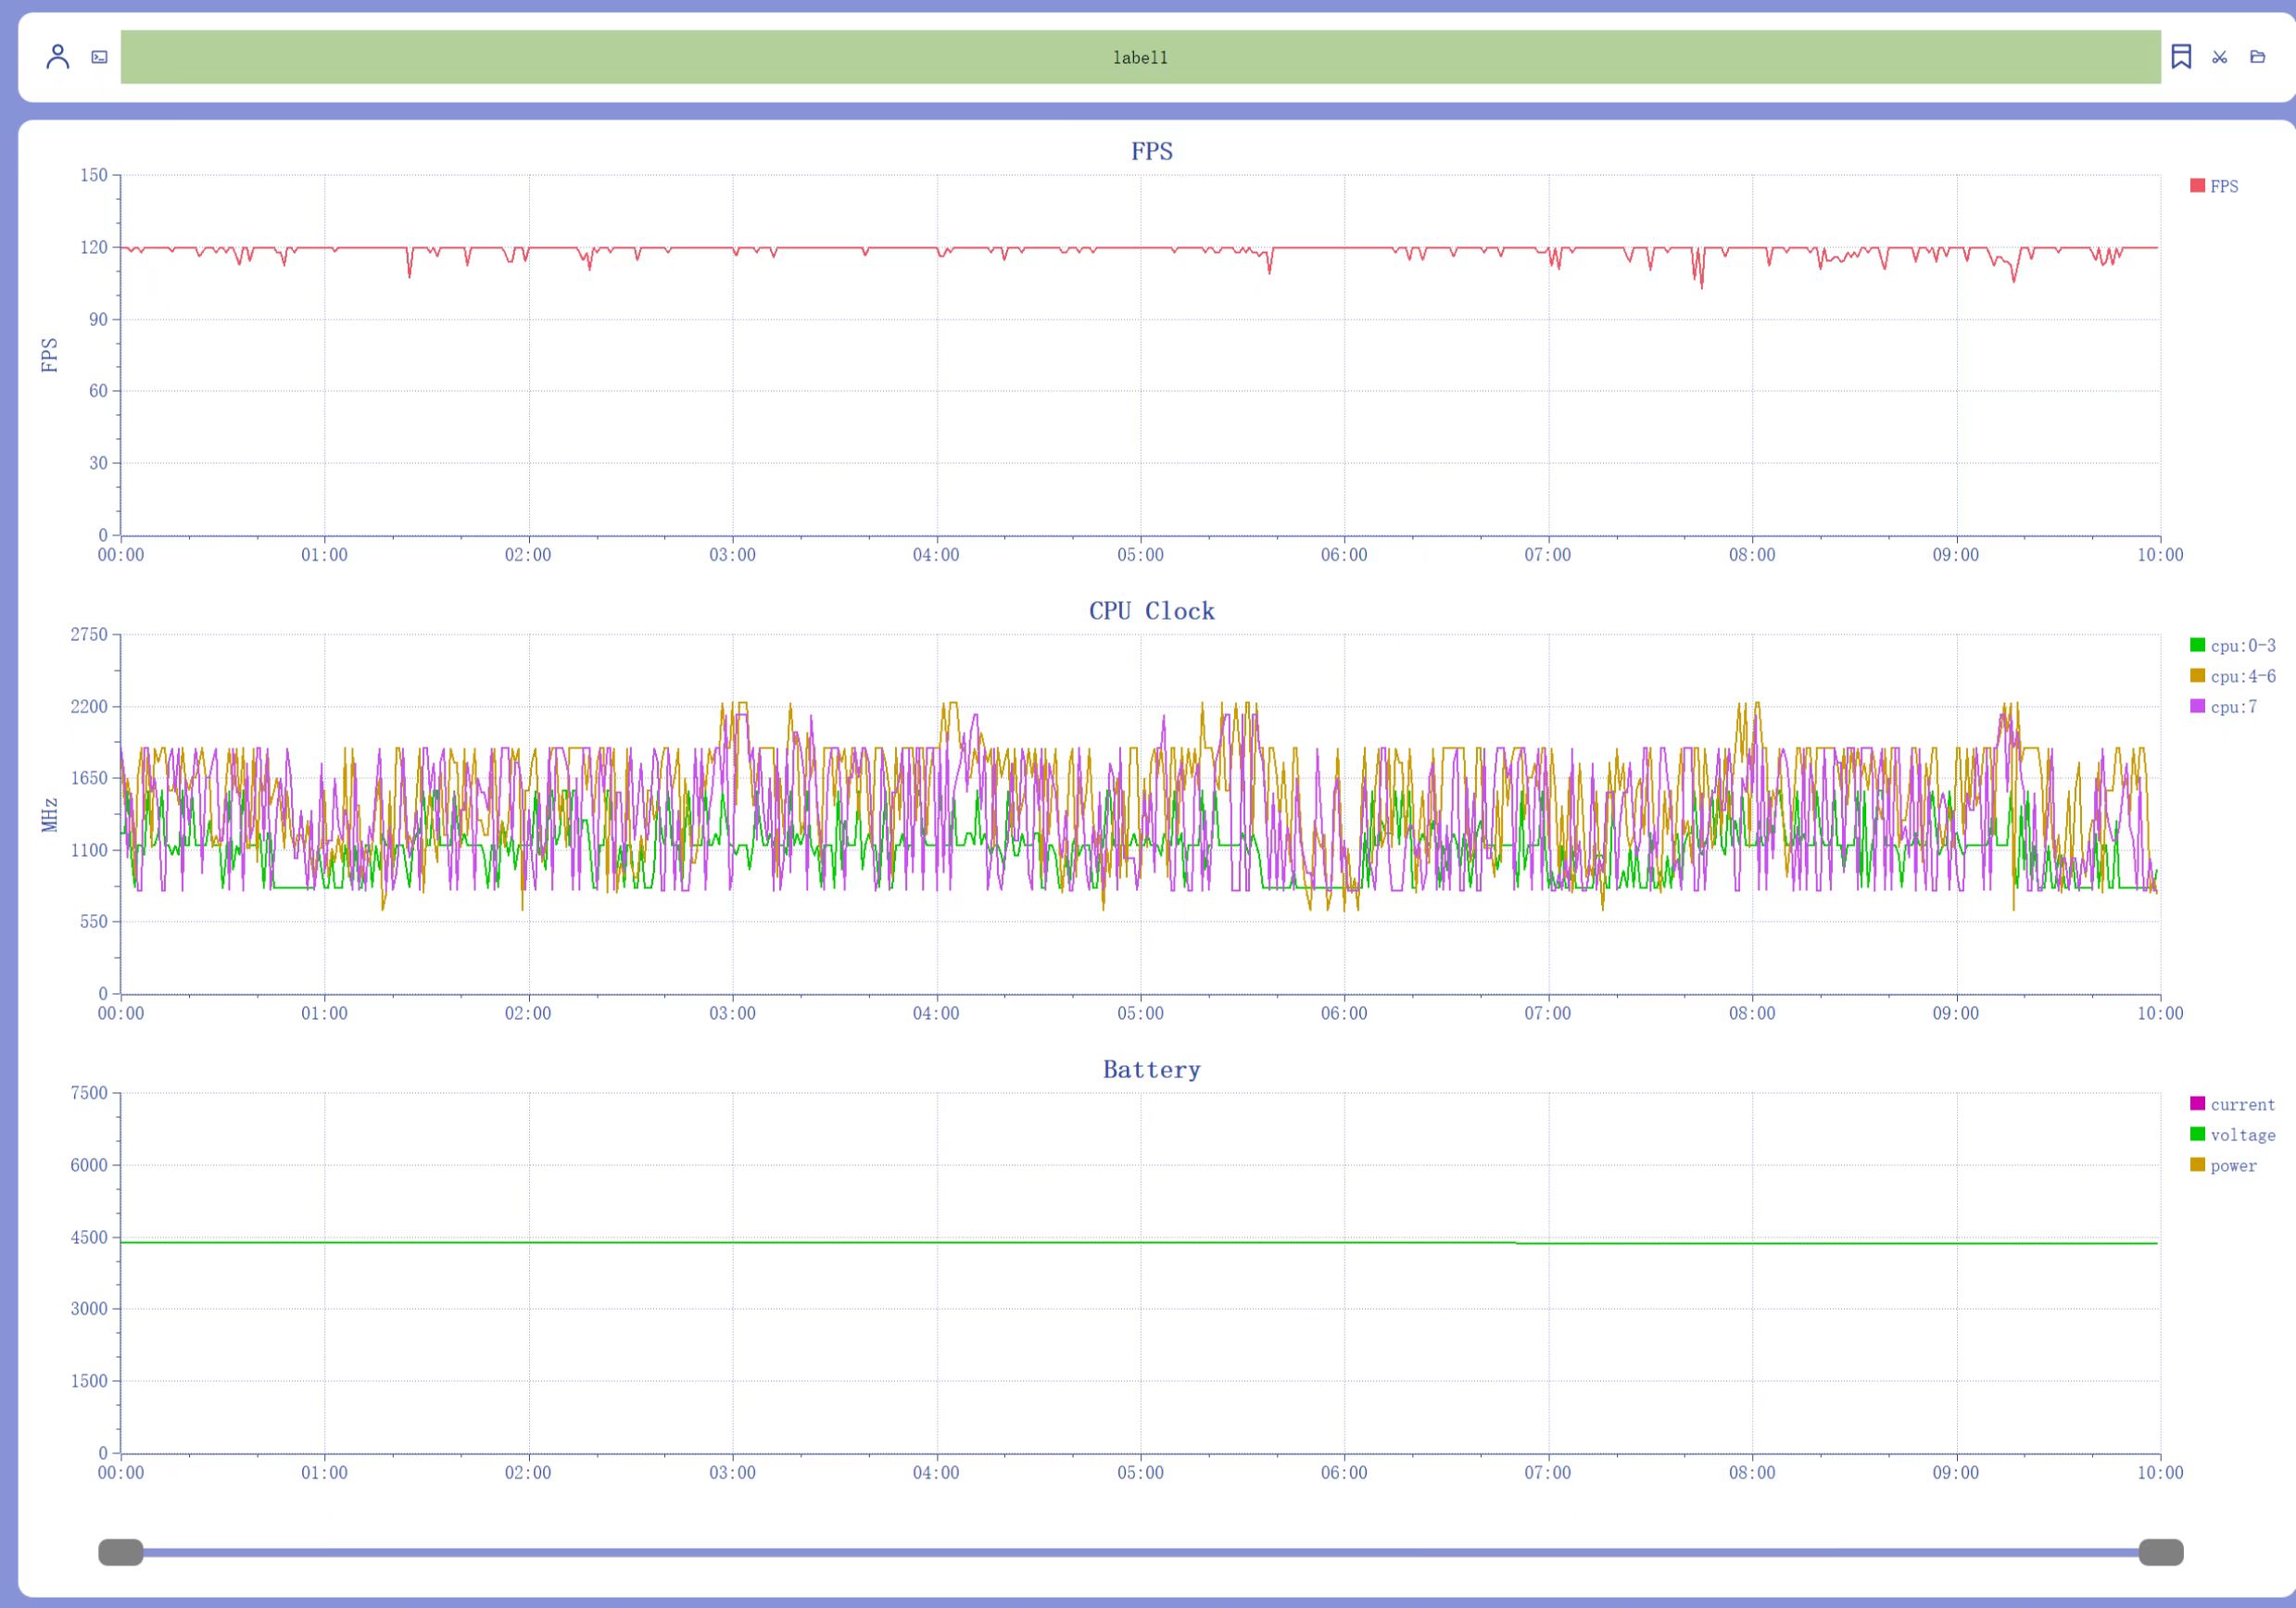
Task: Toggle the cpu:0-3 legend entry
Action: (x=2232, y=646)
